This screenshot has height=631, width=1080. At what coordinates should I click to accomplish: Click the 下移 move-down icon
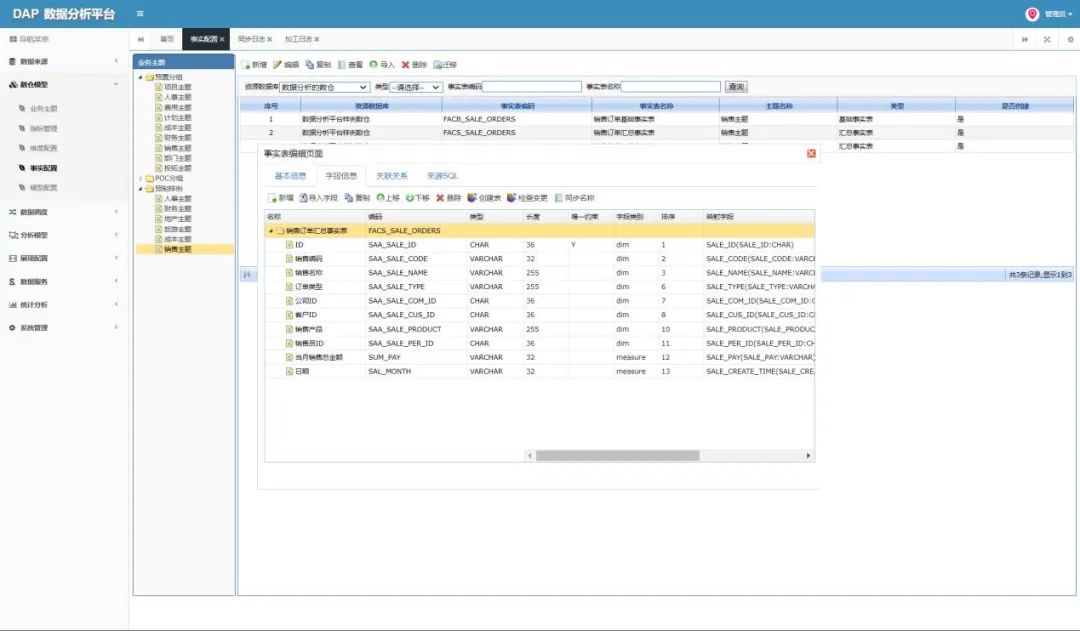(x=409, y=198)
